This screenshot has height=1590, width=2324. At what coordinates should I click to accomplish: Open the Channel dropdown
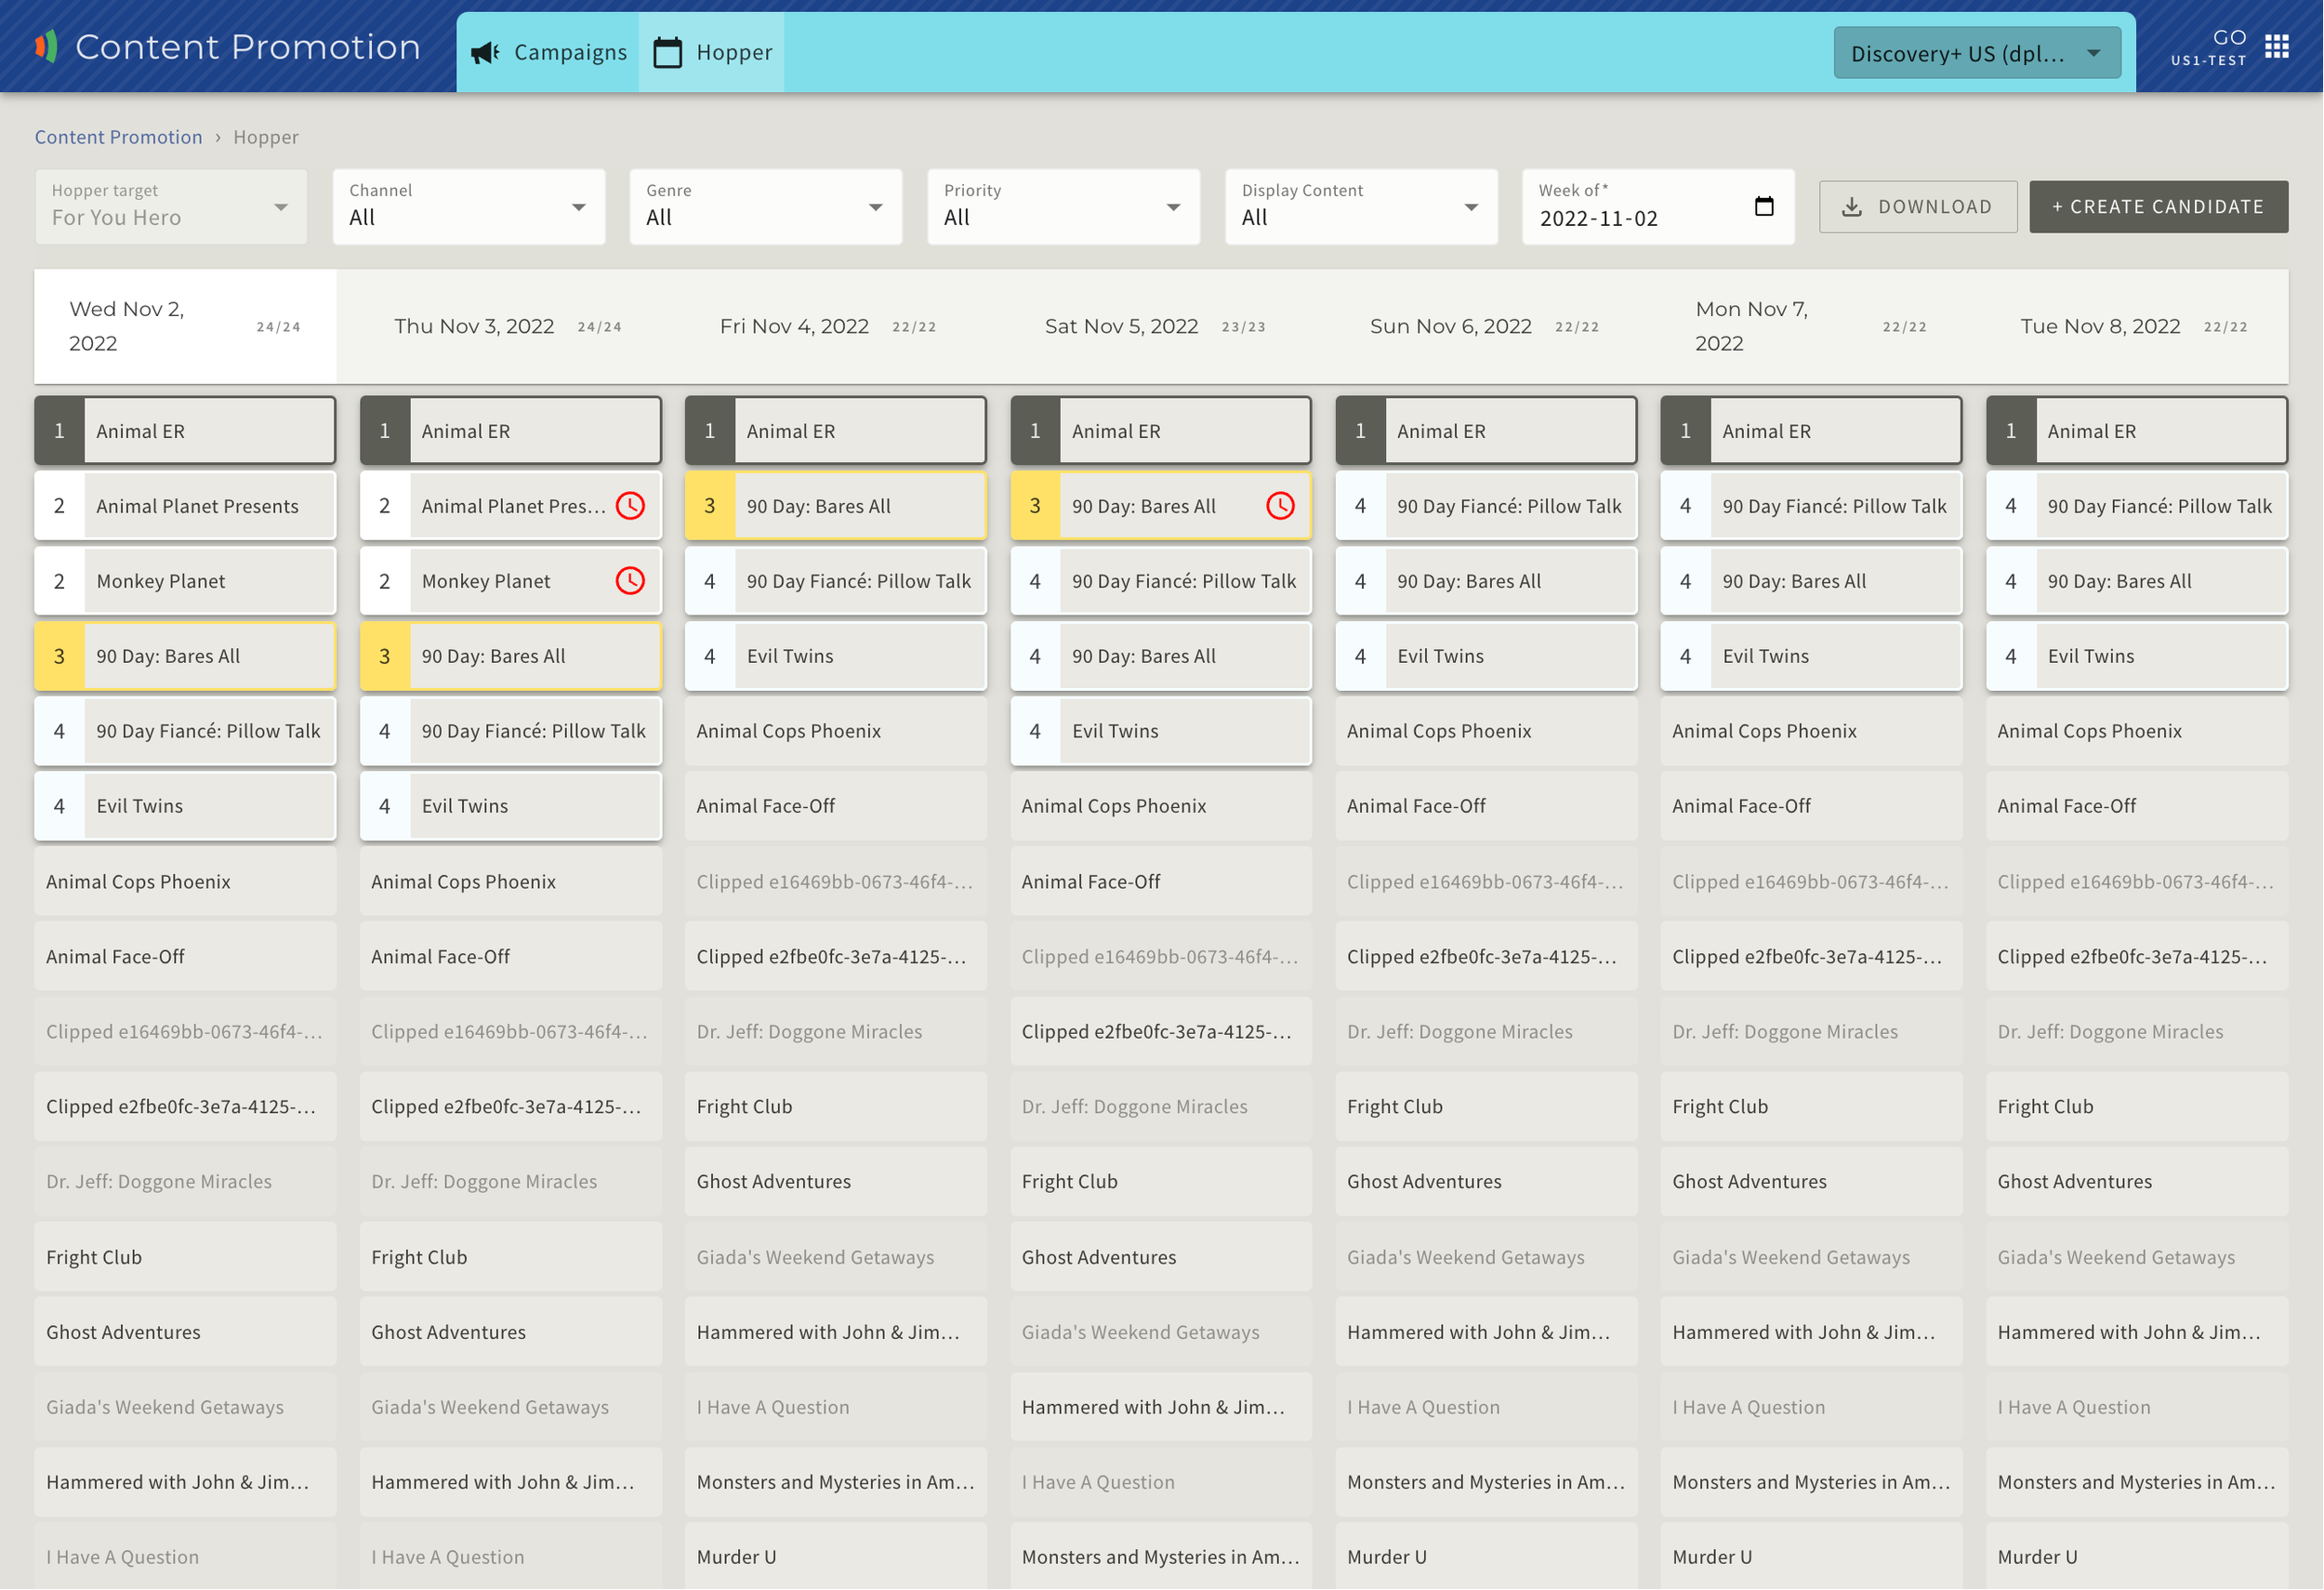pyautogui.click(x=468, y=207)
